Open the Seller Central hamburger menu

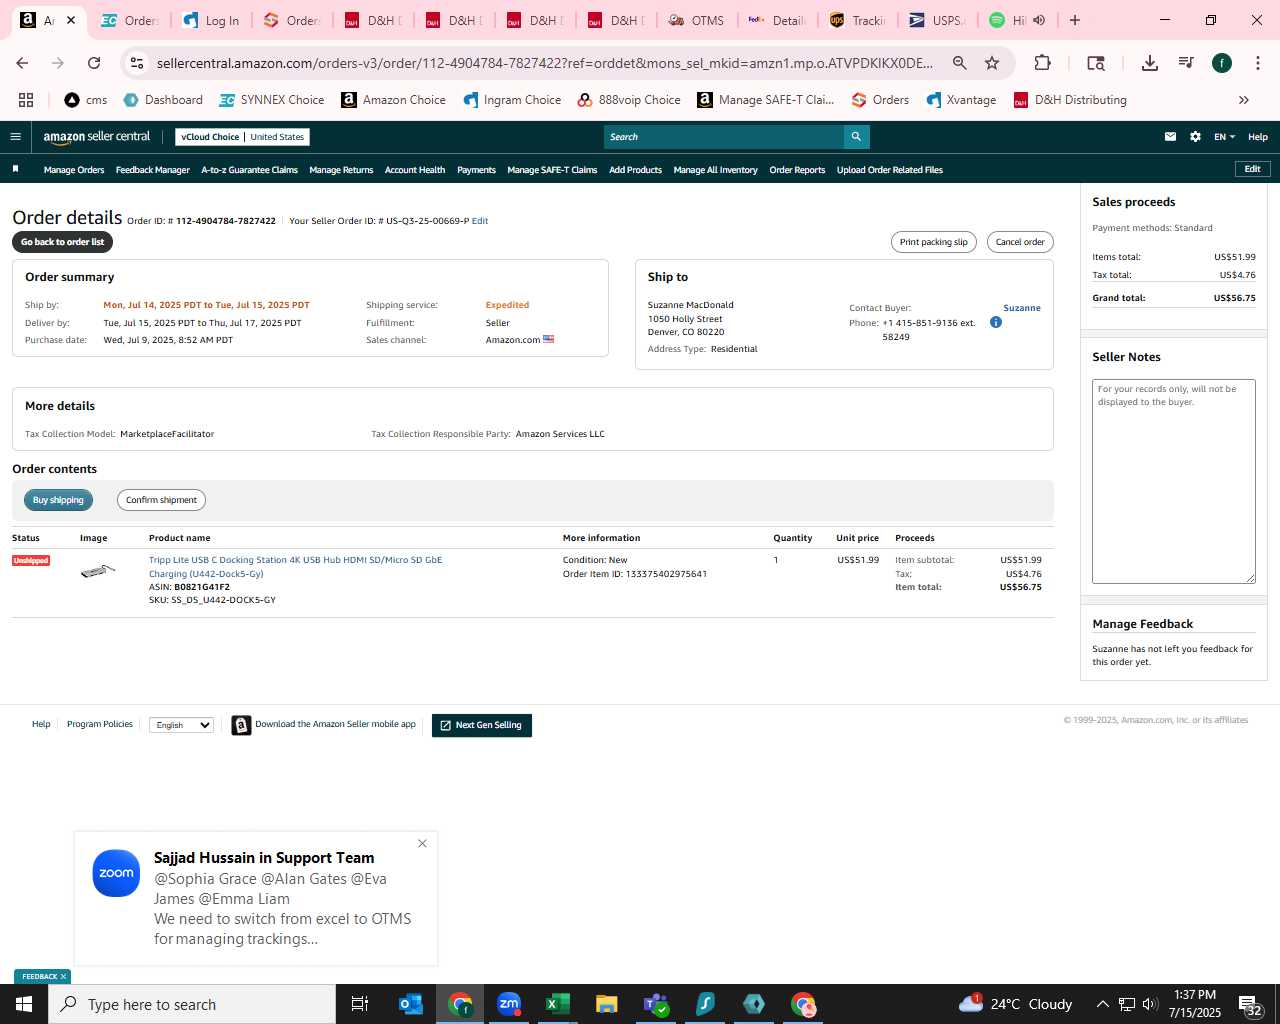tap(15, 137)
